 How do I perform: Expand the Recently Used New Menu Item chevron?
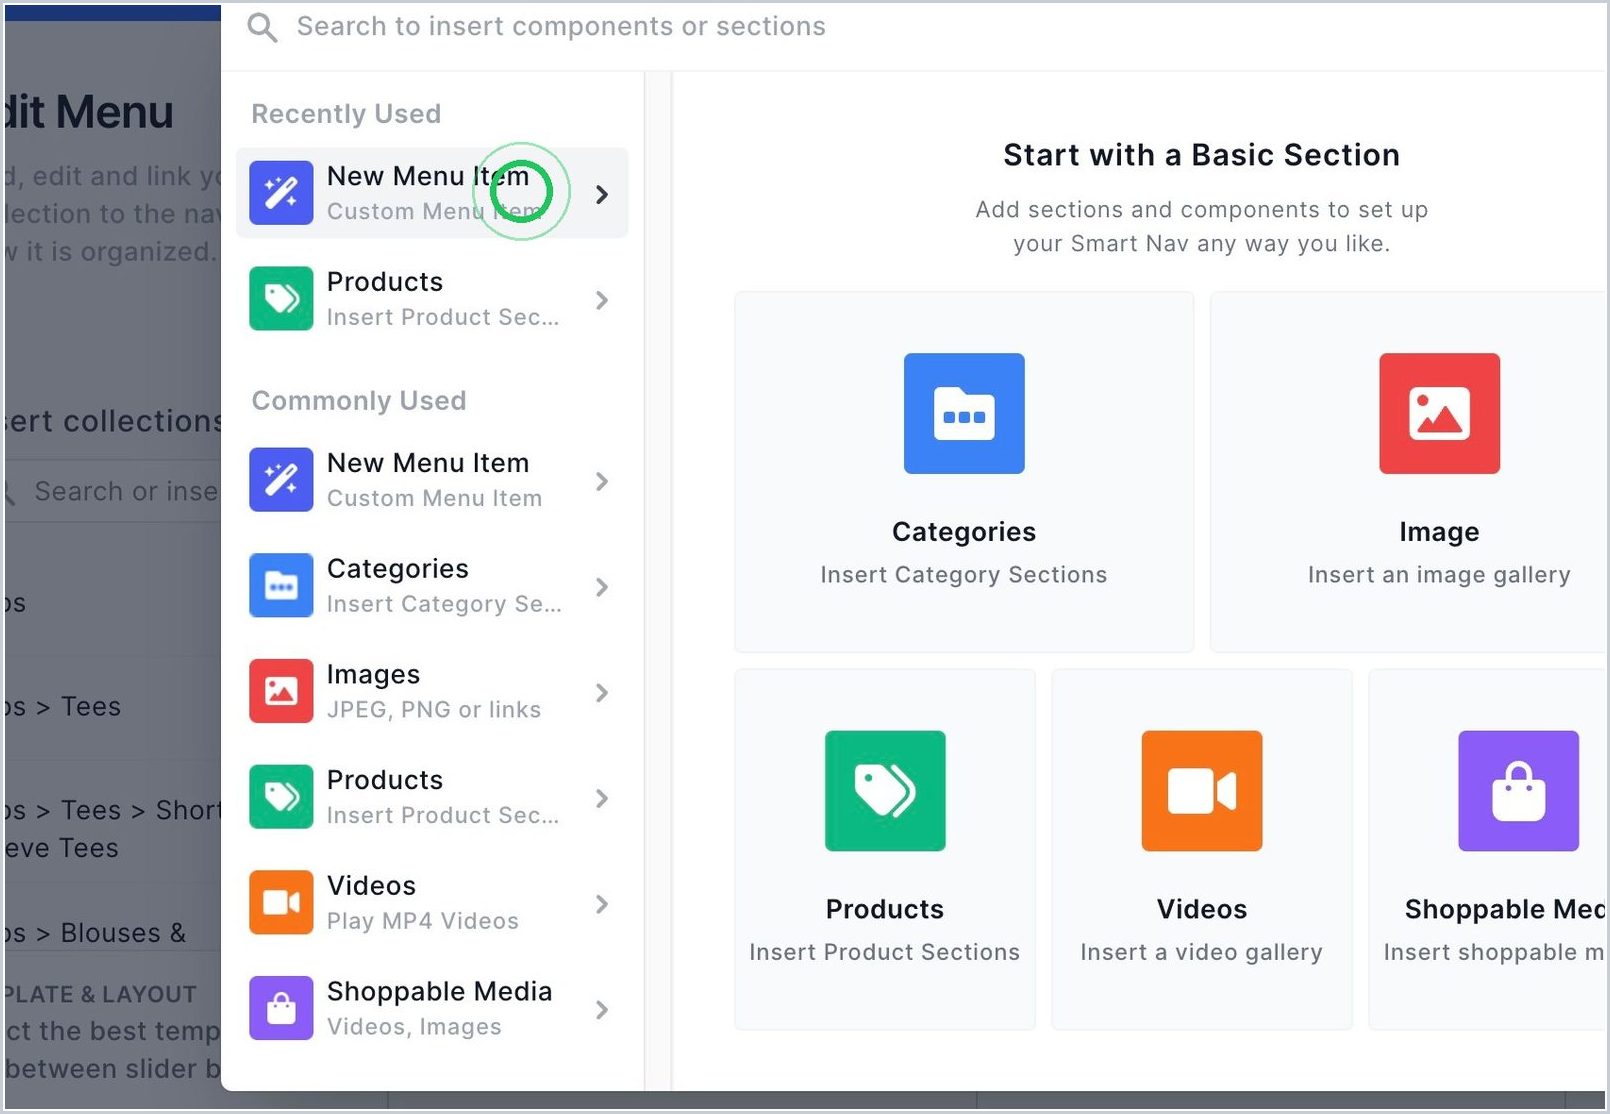pyautogui.click(x=602, y=194)
